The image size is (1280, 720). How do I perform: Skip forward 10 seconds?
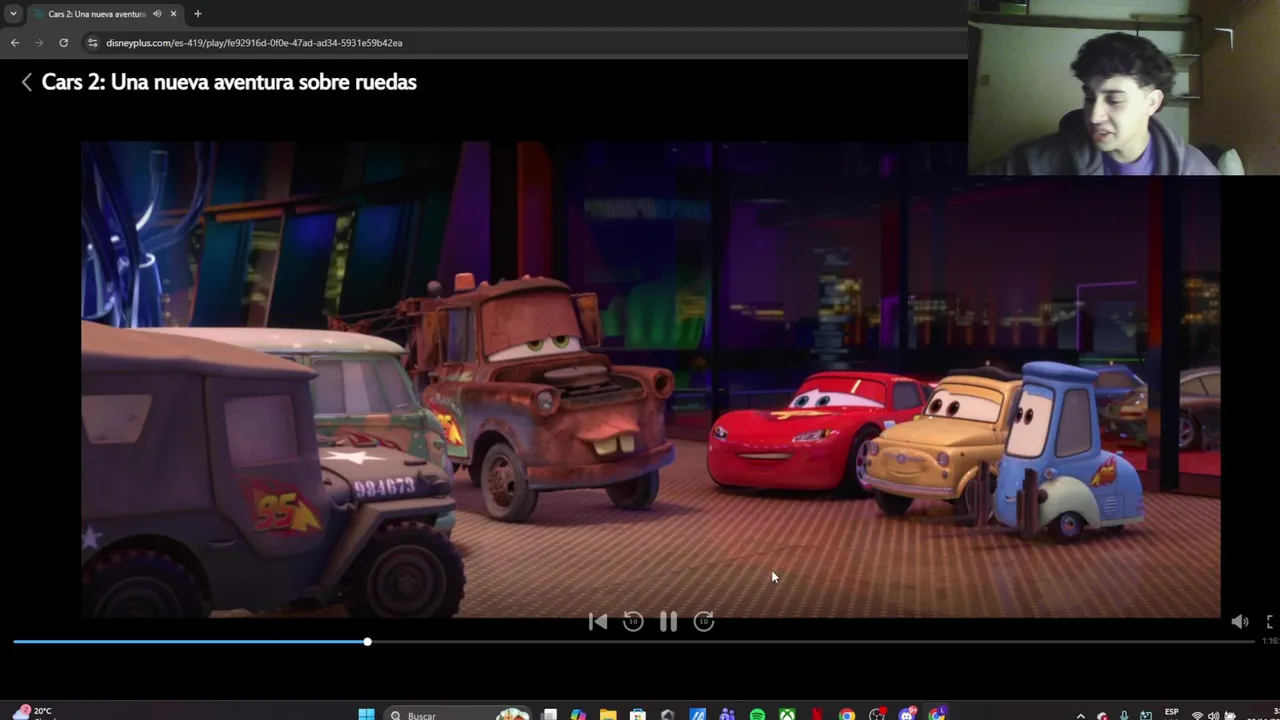coord(704,622)
